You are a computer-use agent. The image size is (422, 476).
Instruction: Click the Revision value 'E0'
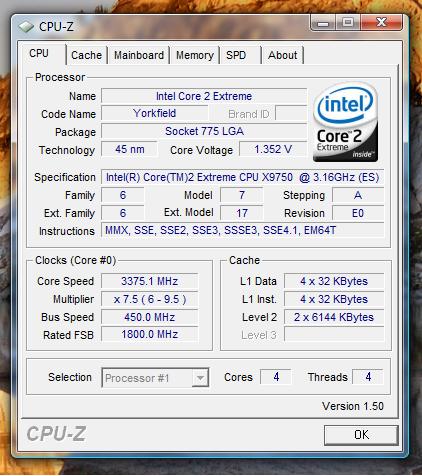pos(358,213)
